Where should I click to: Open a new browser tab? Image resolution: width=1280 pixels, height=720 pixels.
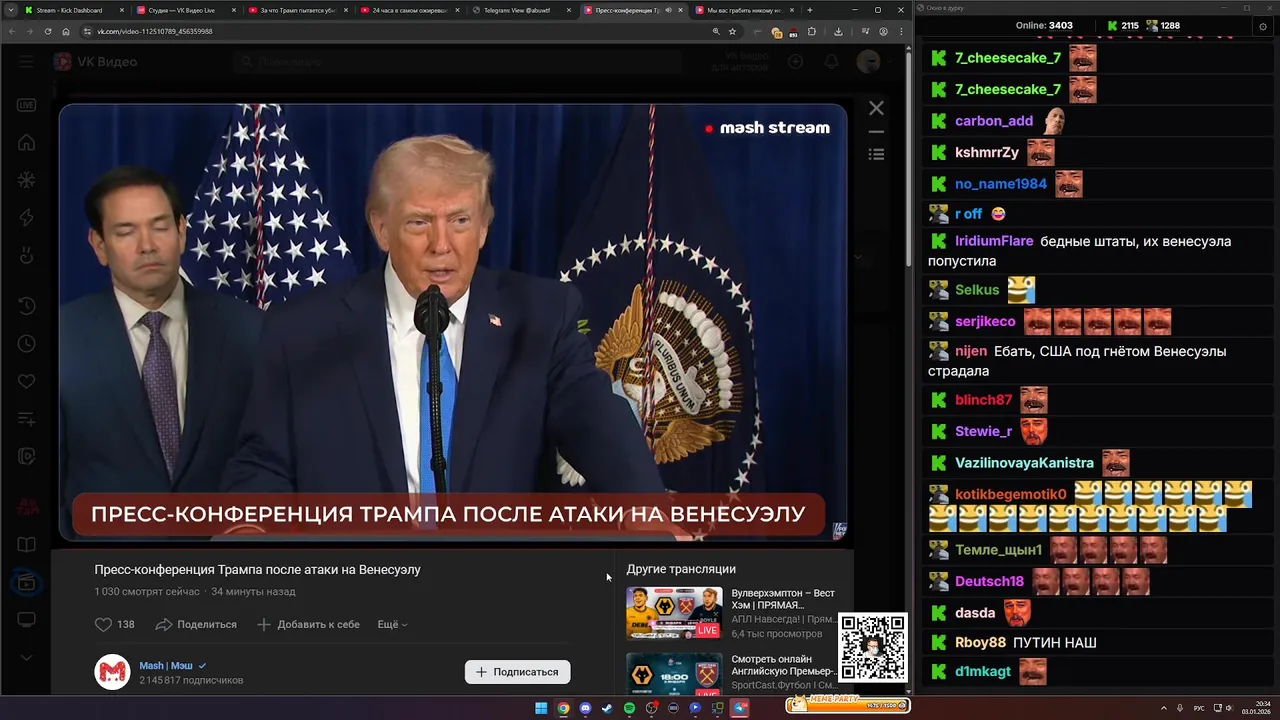(x=810, y=10)
